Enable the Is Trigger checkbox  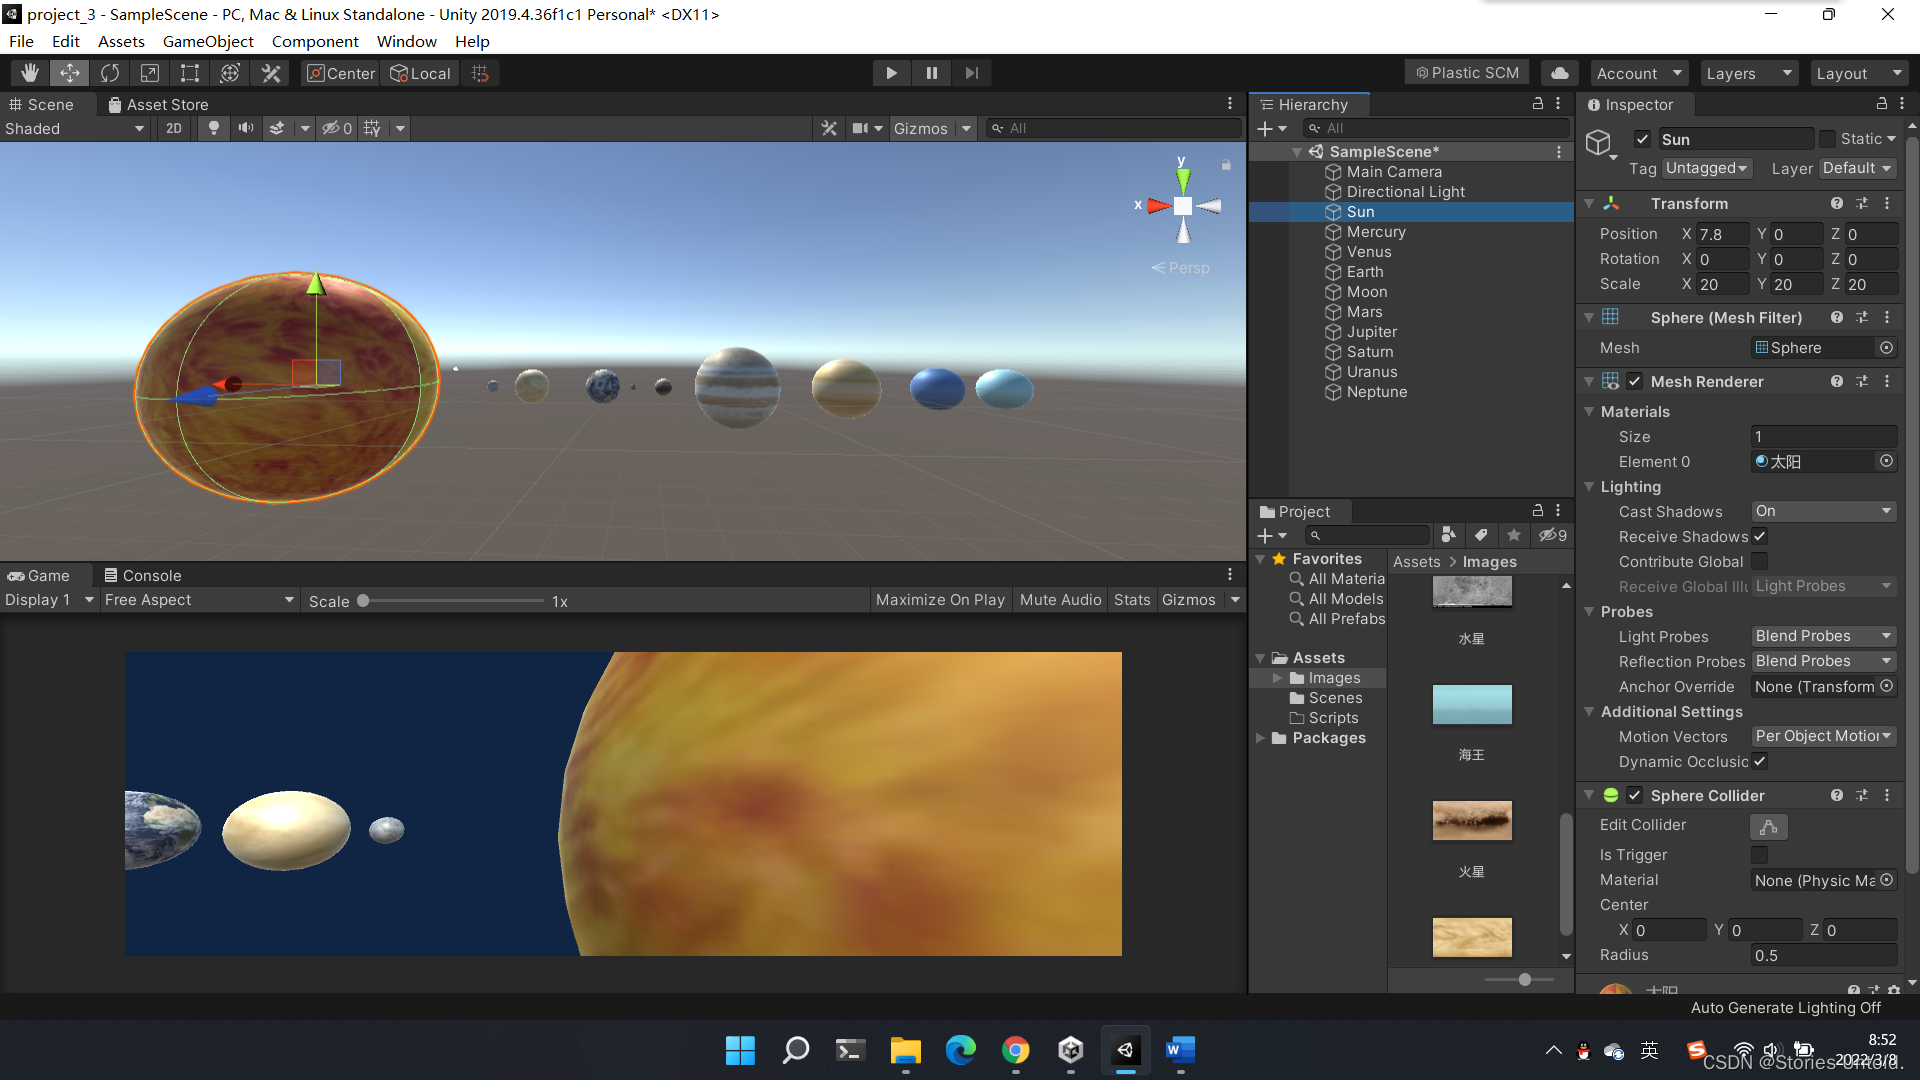click(1760, 855)
